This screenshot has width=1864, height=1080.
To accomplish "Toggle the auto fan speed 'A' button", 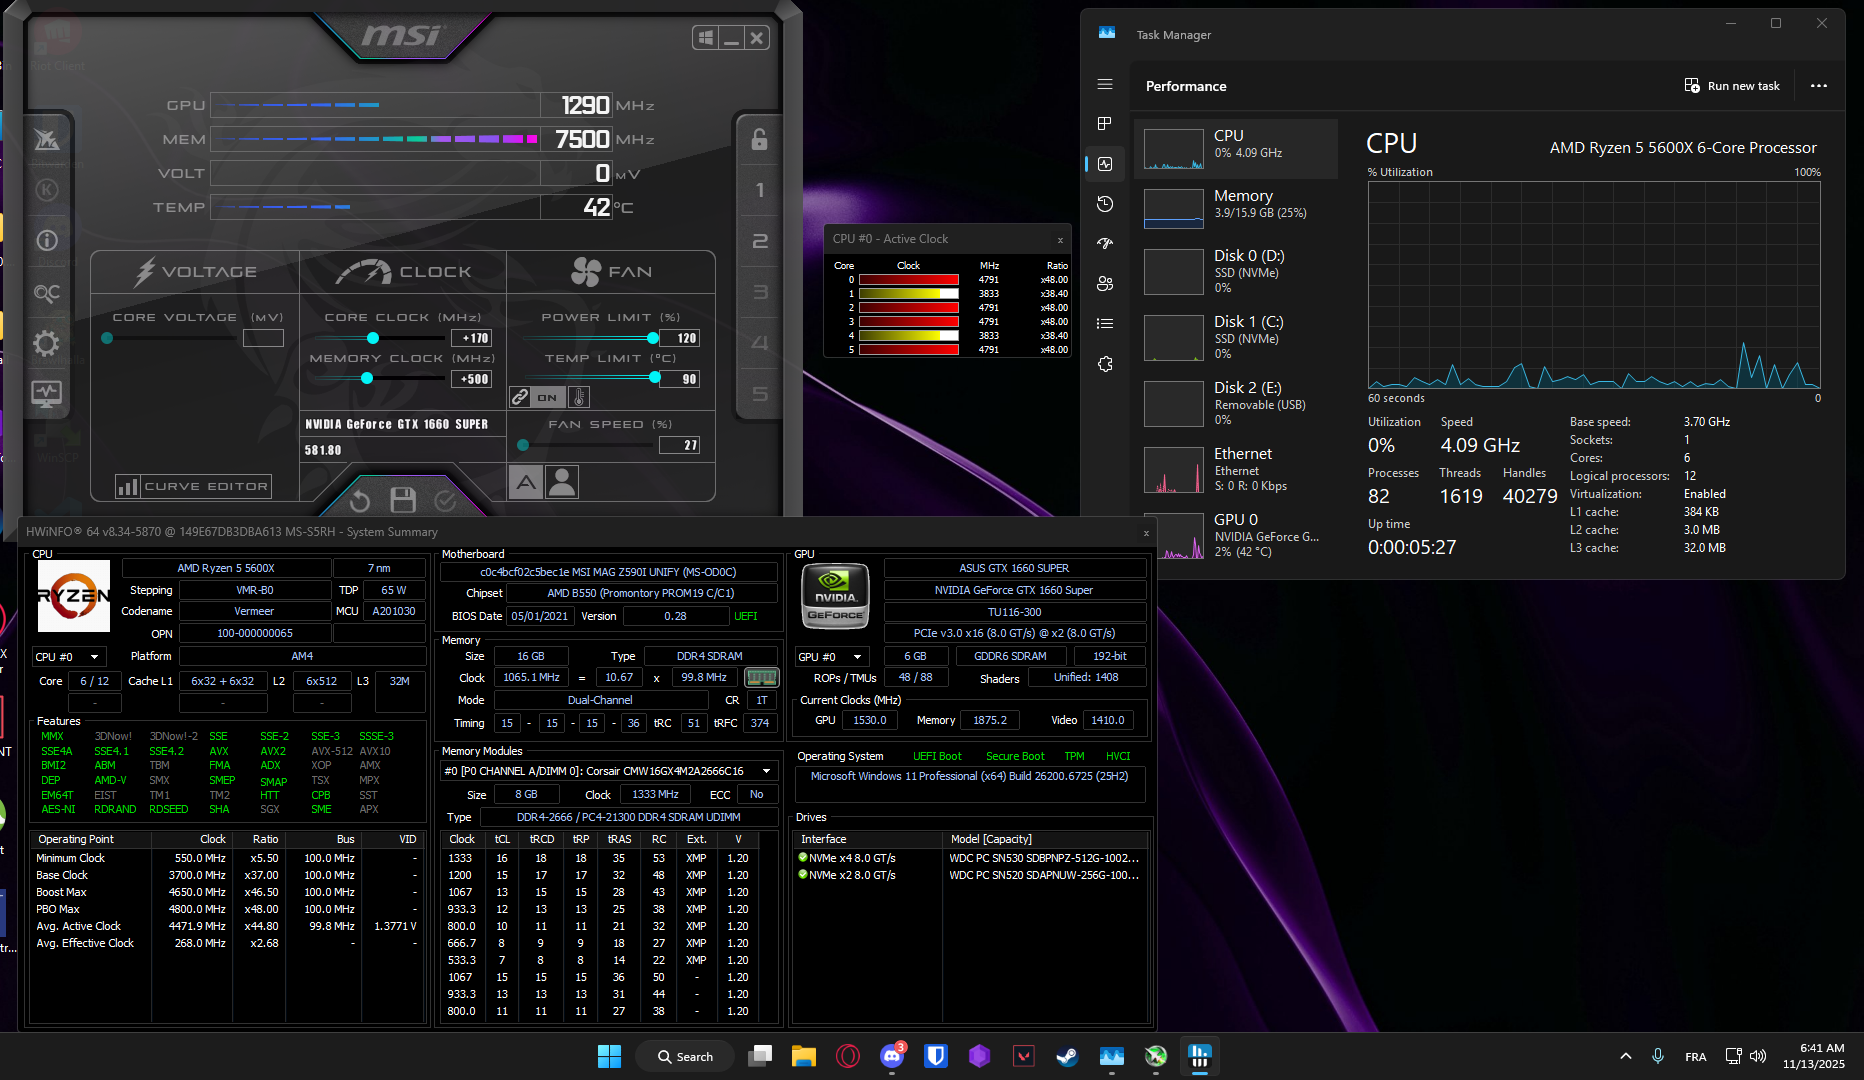I will click(x=526, y=483).
